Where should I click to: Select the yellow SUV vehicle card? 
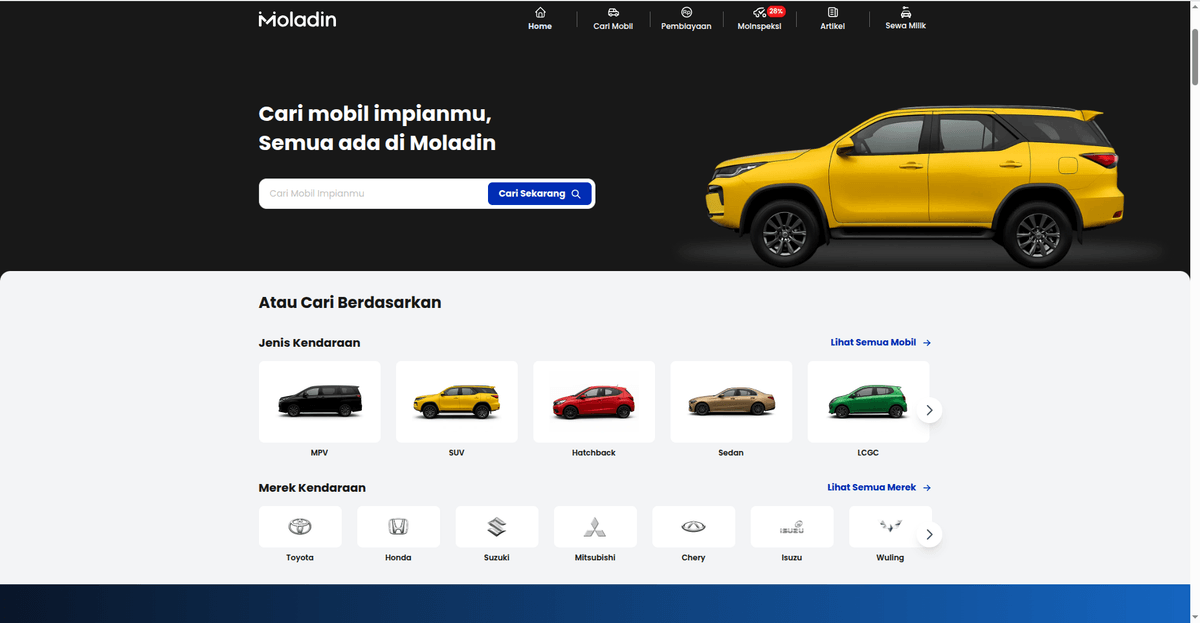point(457,402)
